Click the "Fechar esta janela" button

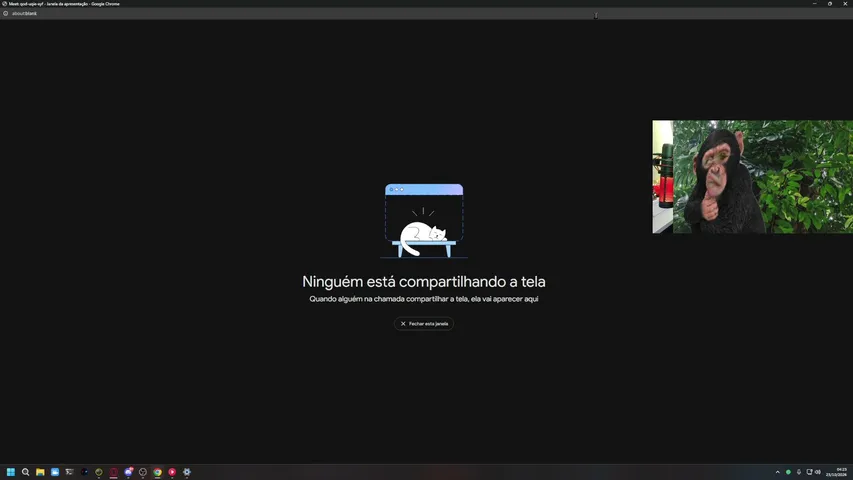[424, 323]
